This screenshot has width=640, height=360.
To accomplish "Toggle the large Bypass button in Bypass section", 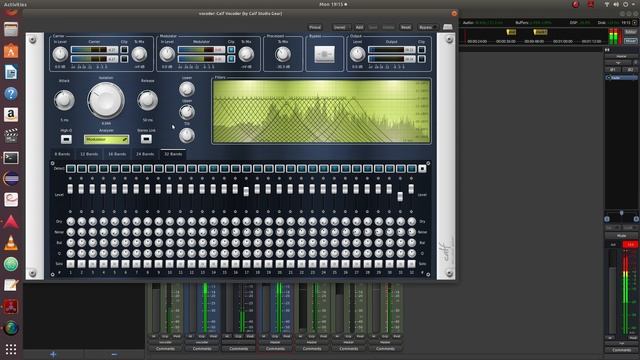I will (324, 54).
